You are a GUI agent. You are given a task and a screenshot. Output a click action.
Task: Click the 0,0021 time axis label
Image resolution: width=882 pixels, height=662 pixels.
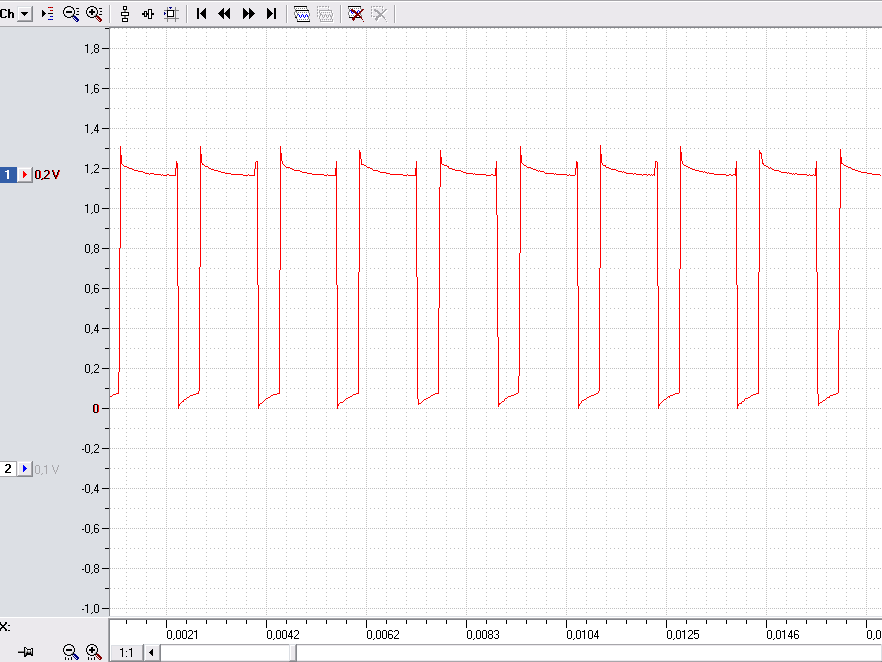(182, 635)
